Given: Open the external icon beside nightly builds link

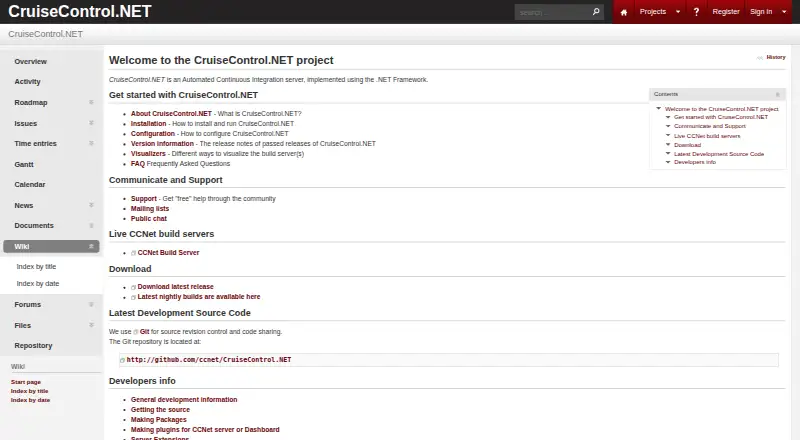Looking at the screenshot, I should [x=133, y=297].
